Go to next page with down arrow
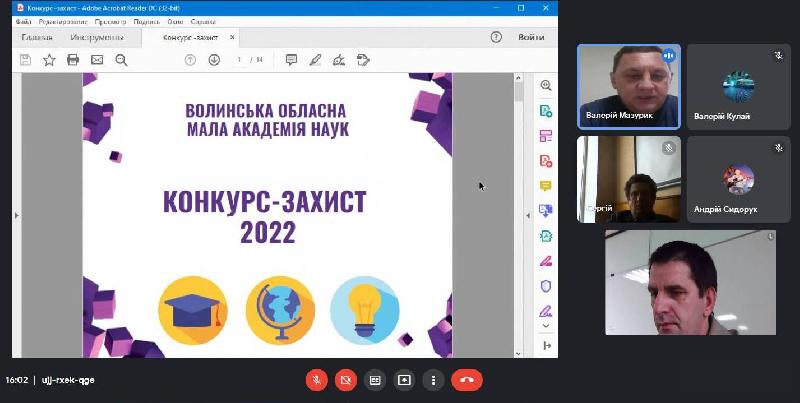This screenshot has width=800, height=403. click(214, 60)
